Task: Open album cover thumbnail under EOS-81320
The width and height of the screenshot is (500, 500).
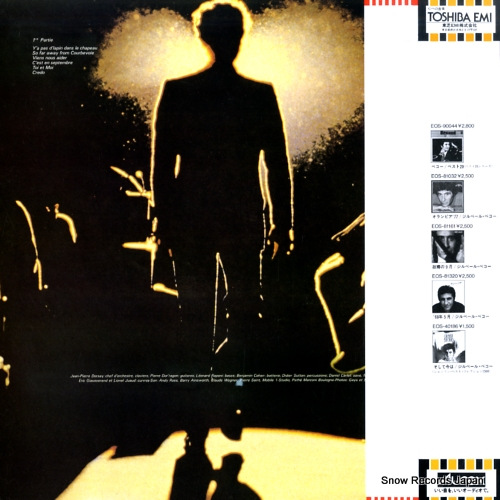Action: click(x=448, y=296)
